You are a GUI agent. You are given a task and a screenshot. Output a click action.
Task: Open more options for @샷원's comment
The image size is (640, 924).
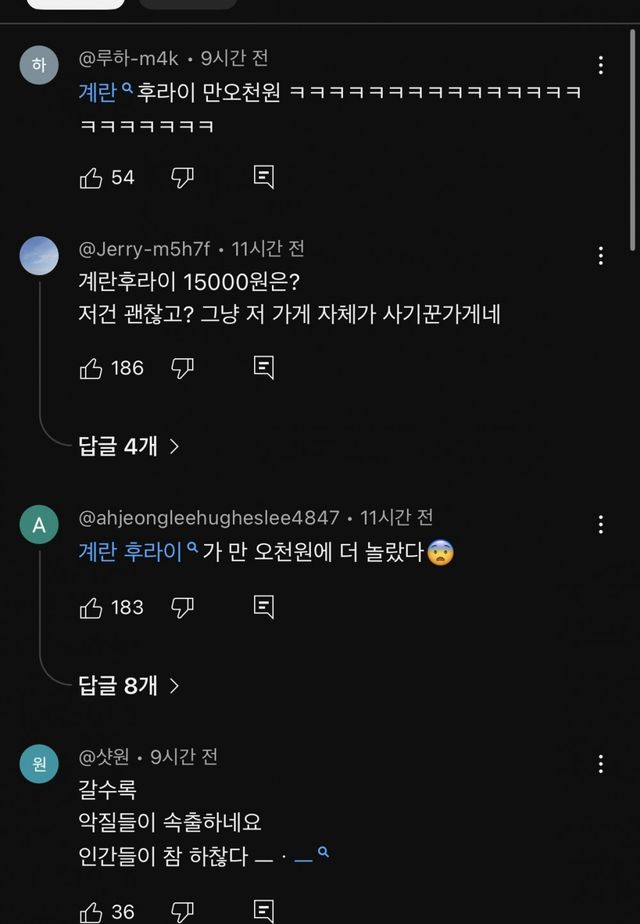coord(601,764)
